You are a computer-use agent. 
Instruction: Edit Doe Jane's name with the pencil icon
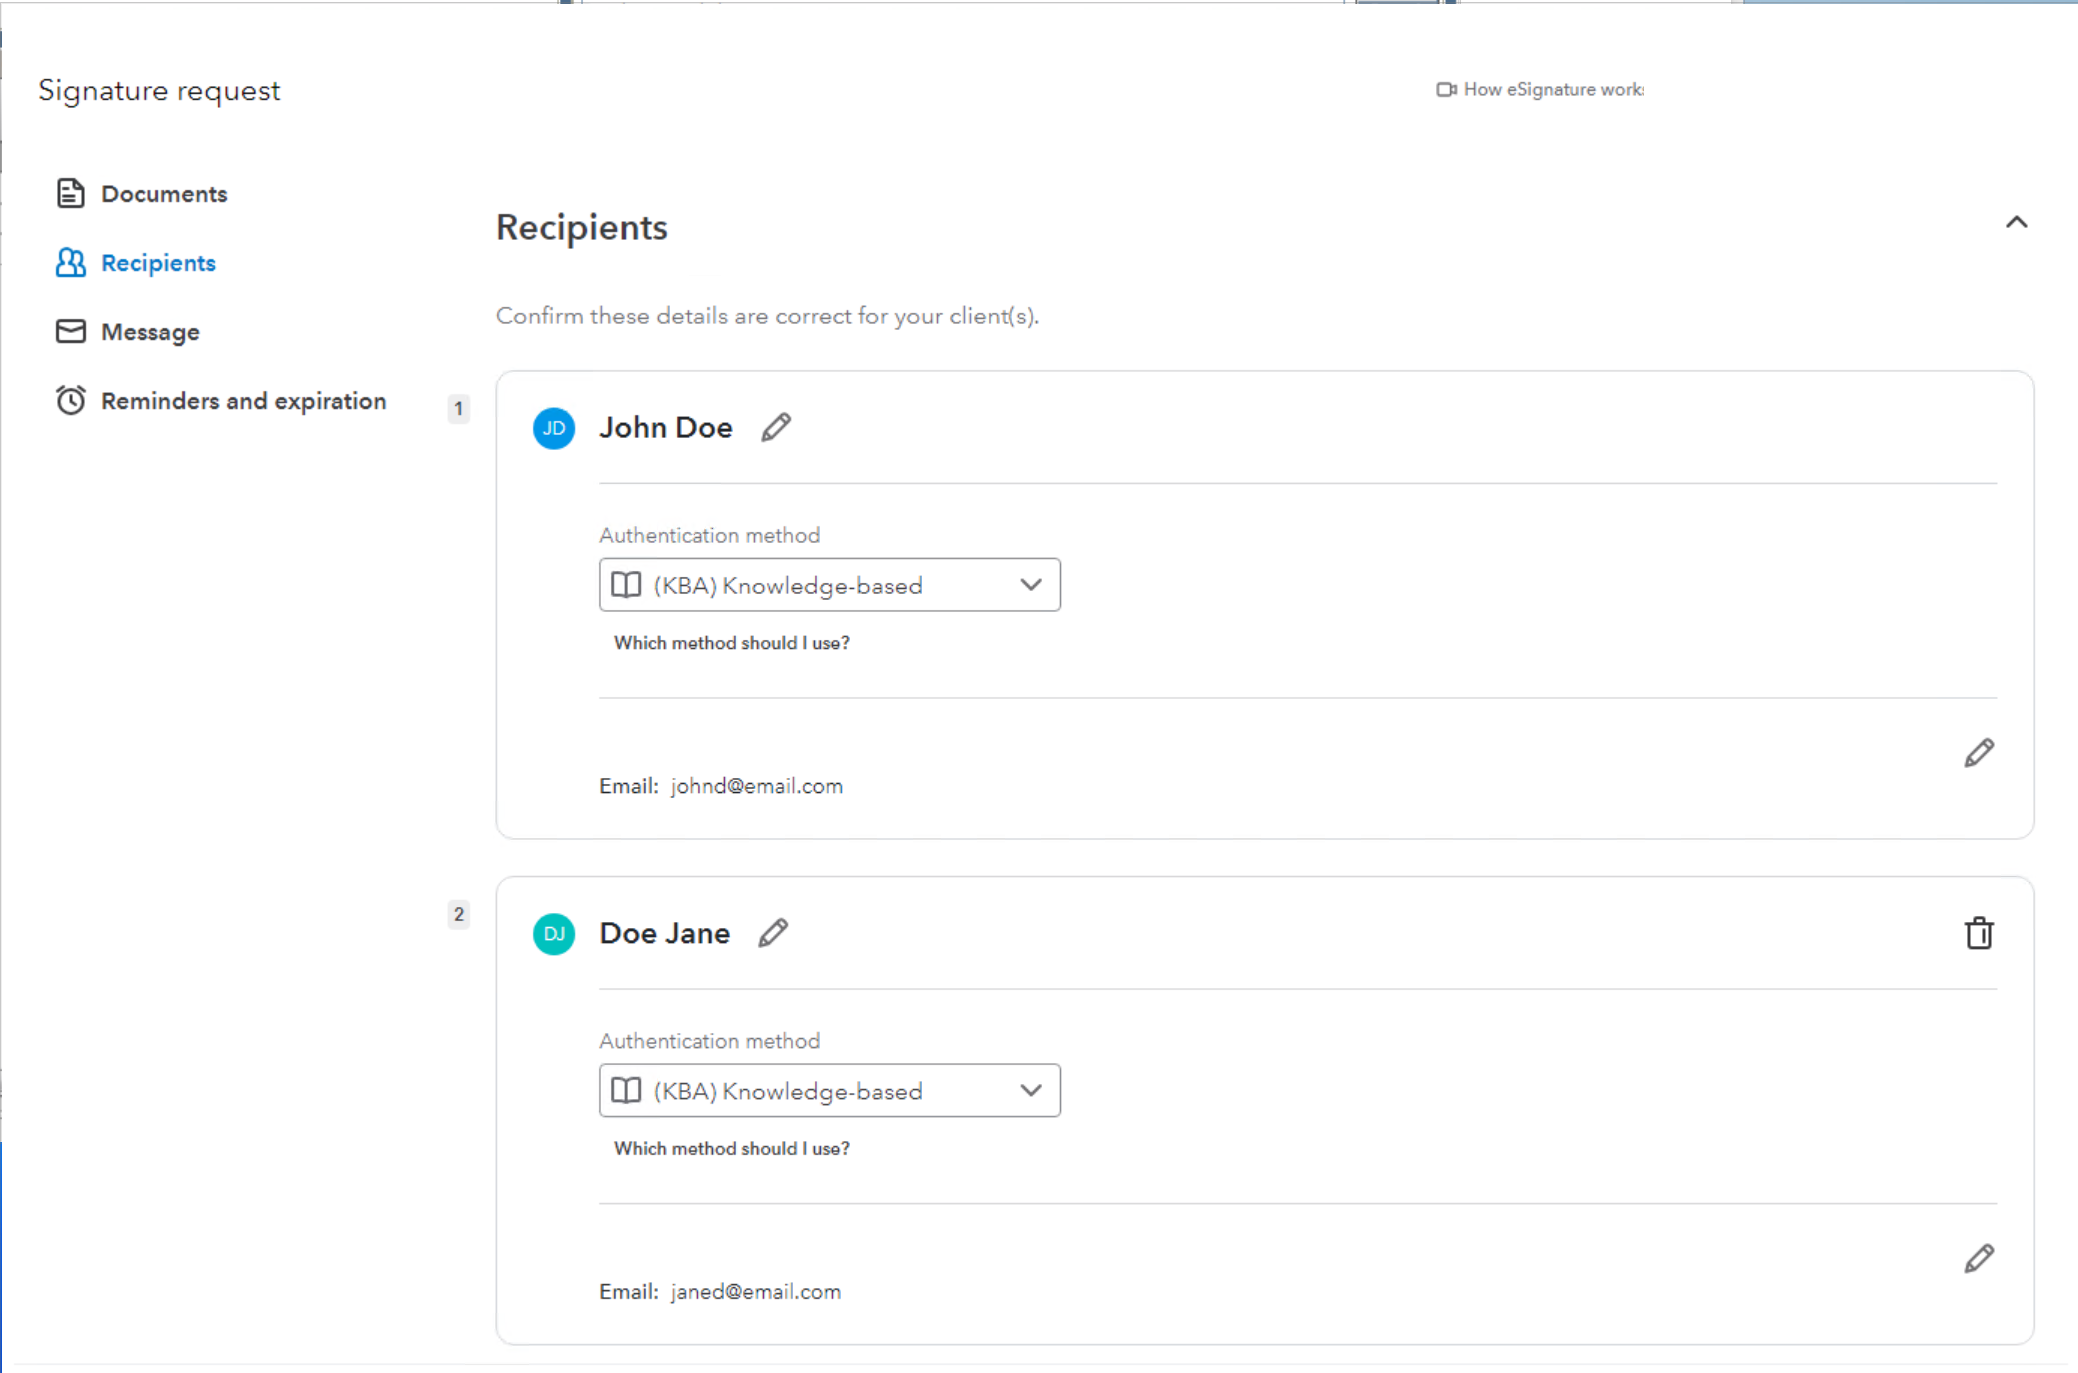[772, 932]
